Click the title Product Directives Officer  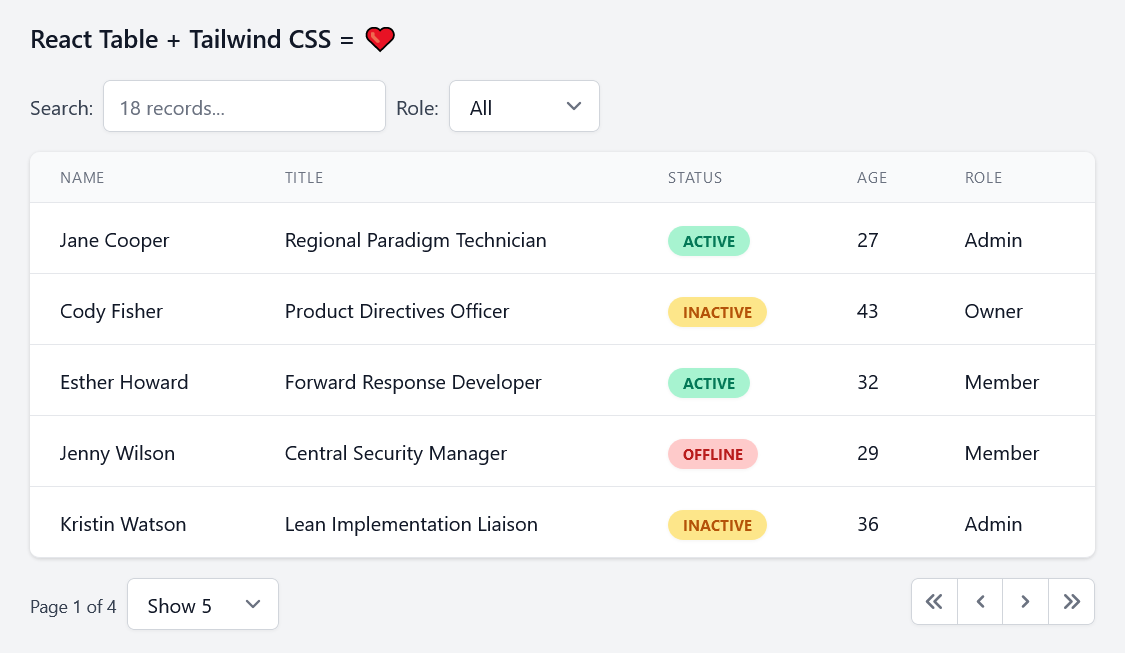click(x=397, y=311)
